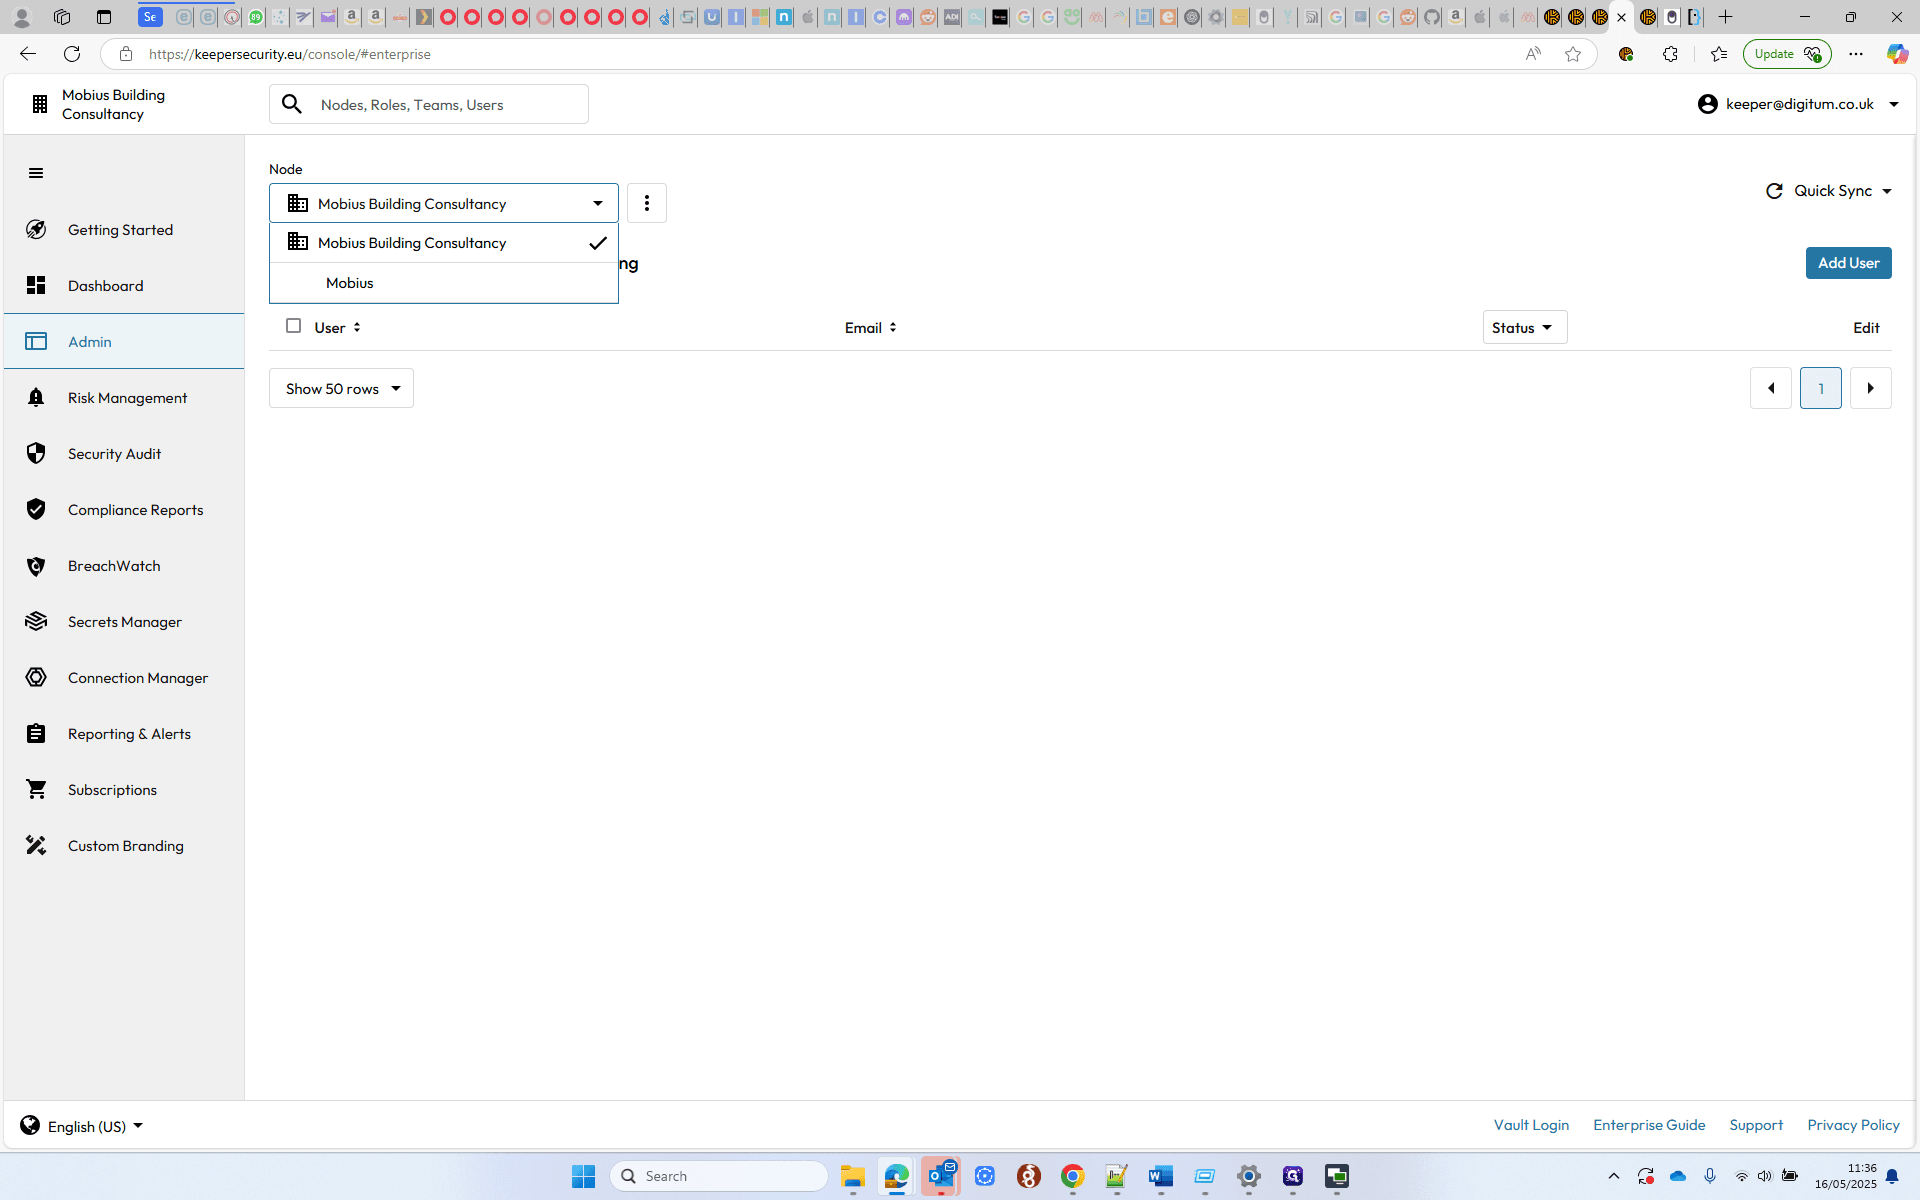This screenshot has height=1200, width=1920.
Task: Select the Mobius child node
Action: [x=444, y=283]
